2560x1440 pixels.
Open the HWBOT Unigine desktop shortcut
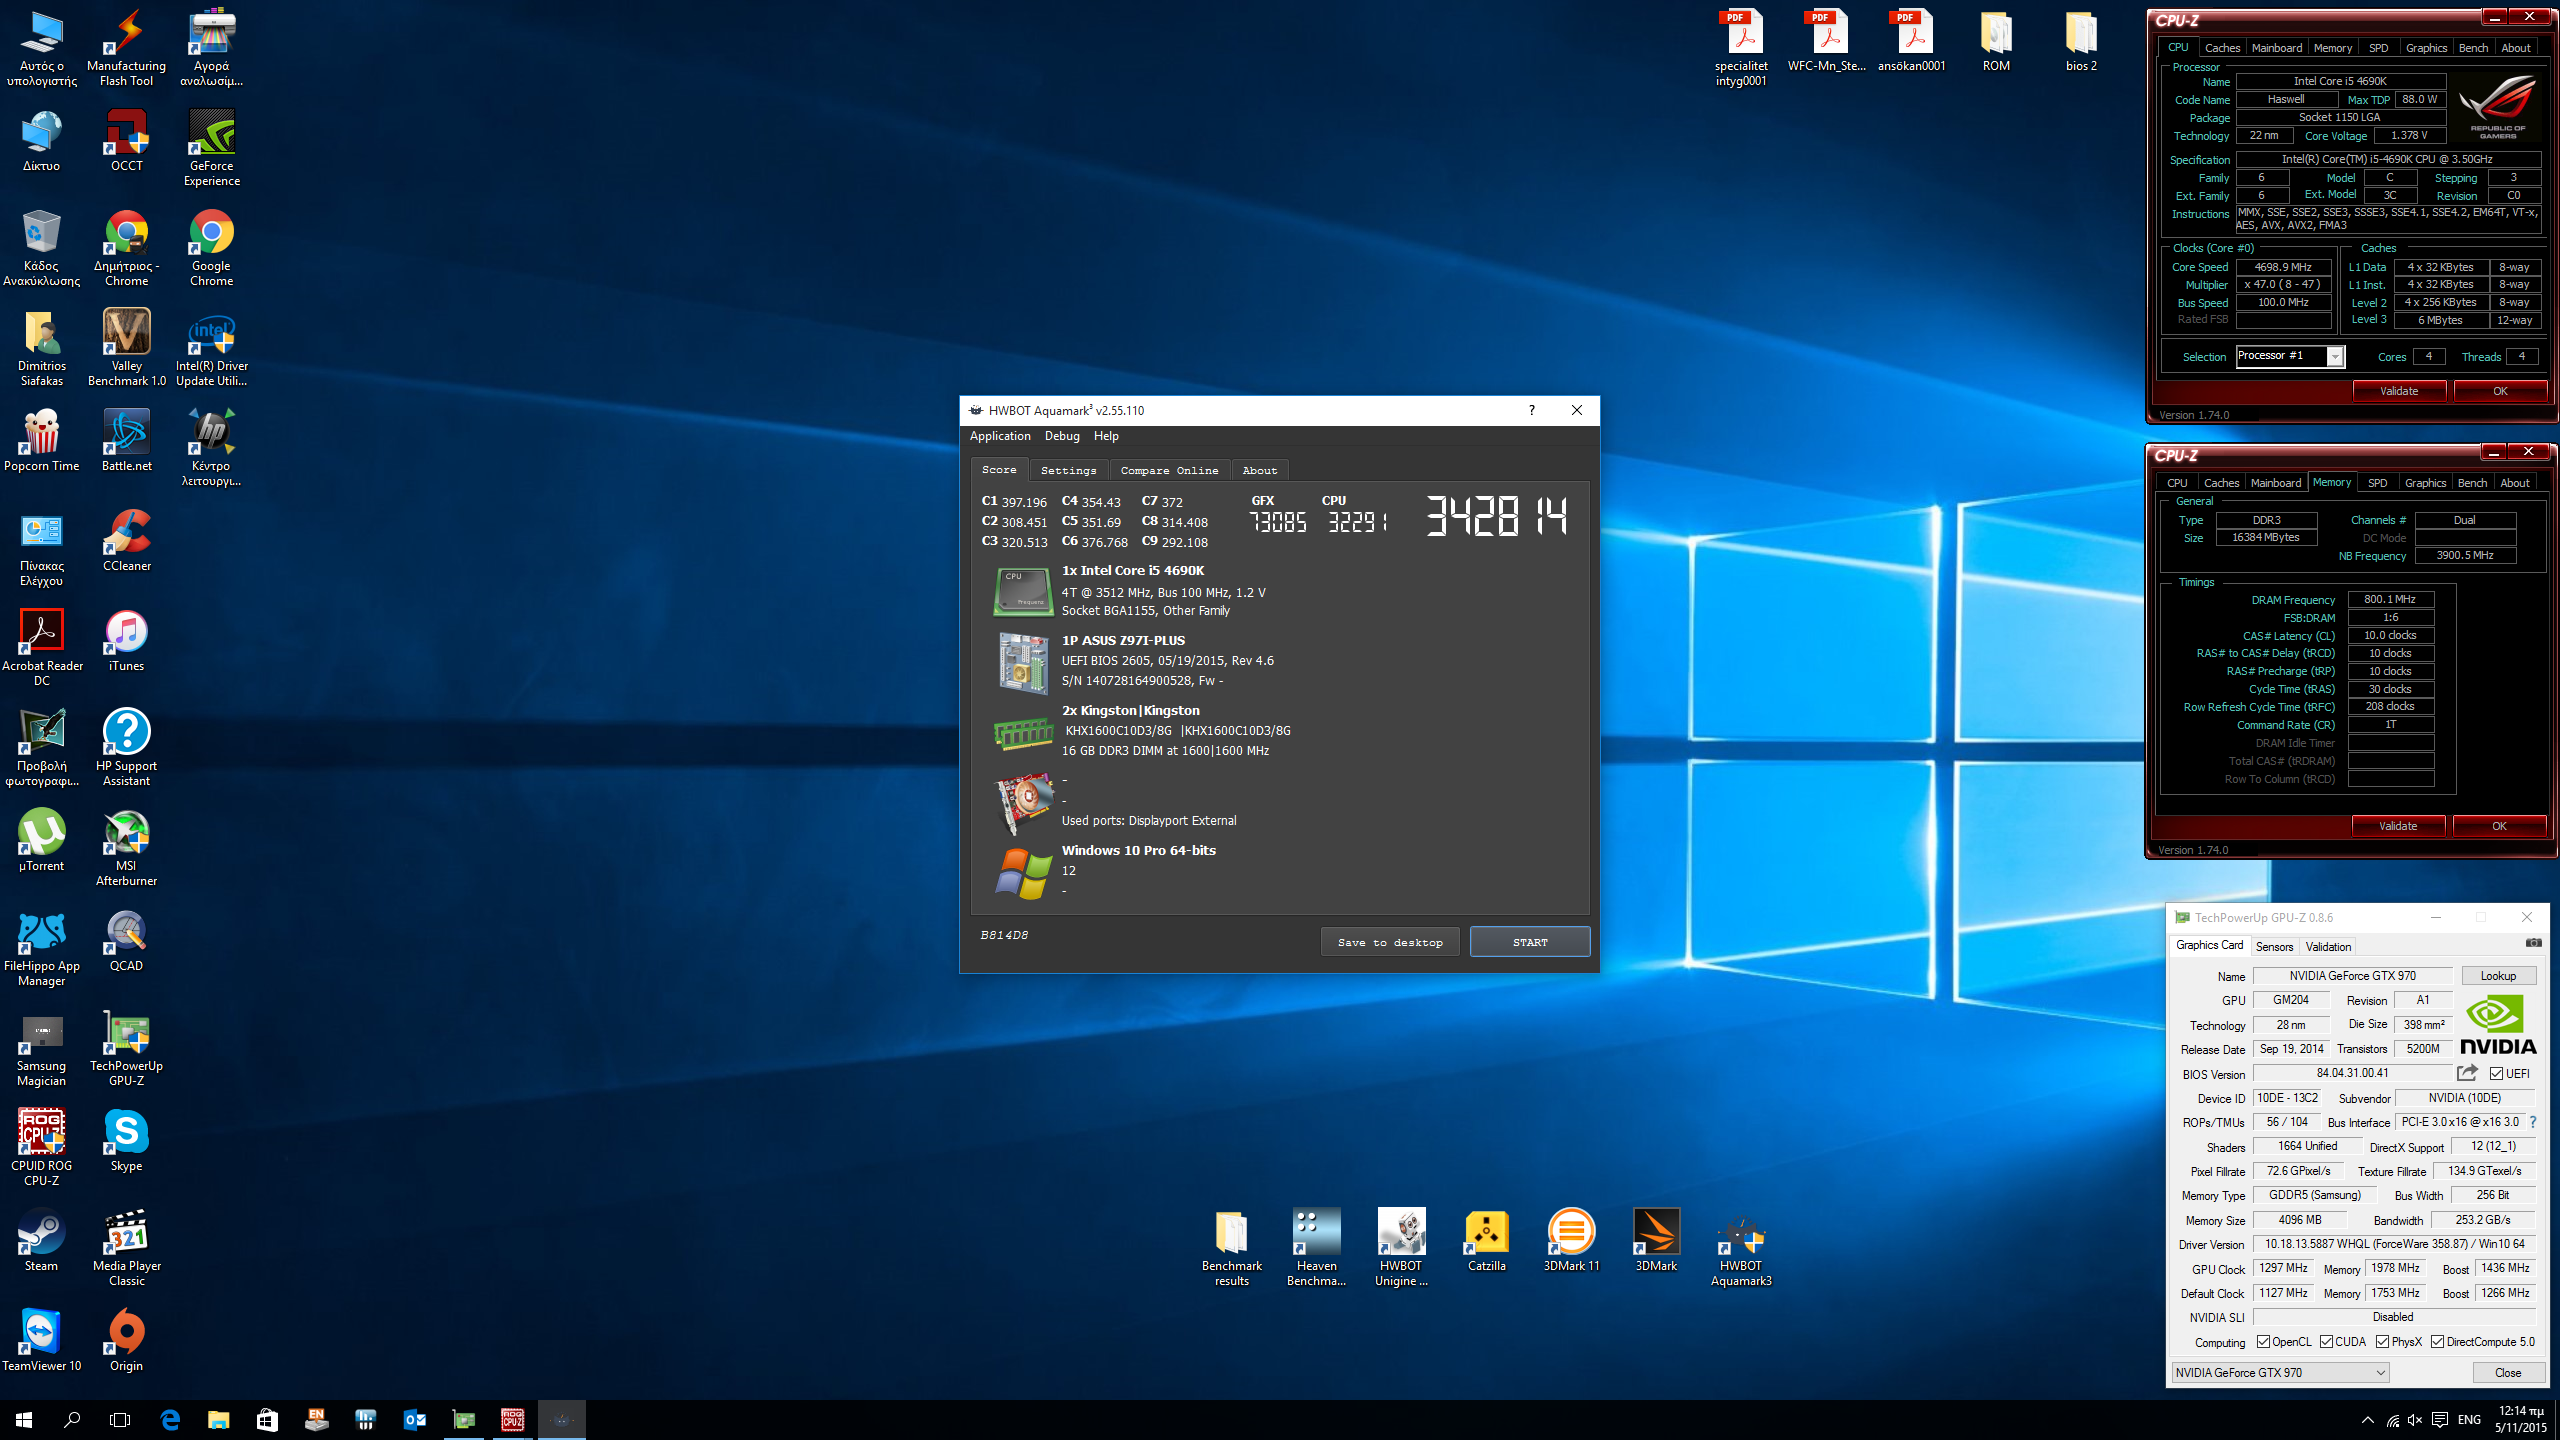point(1401,1246)
